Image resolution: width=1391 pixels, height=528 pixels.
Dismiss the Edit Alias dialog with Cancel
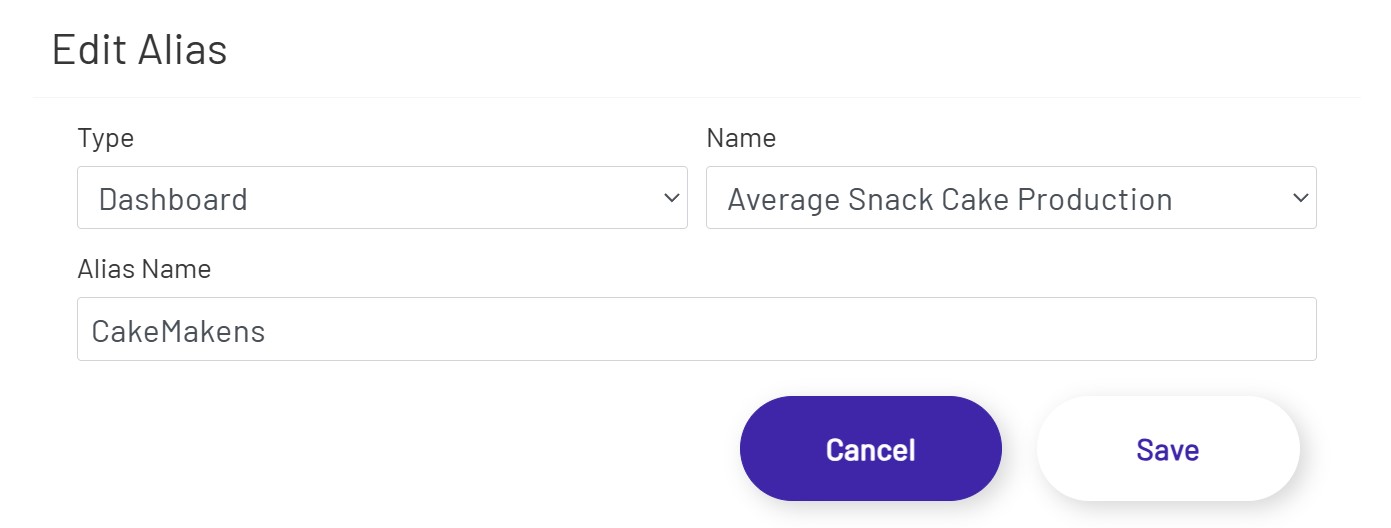pyautogui.click(x=870, y=449)
